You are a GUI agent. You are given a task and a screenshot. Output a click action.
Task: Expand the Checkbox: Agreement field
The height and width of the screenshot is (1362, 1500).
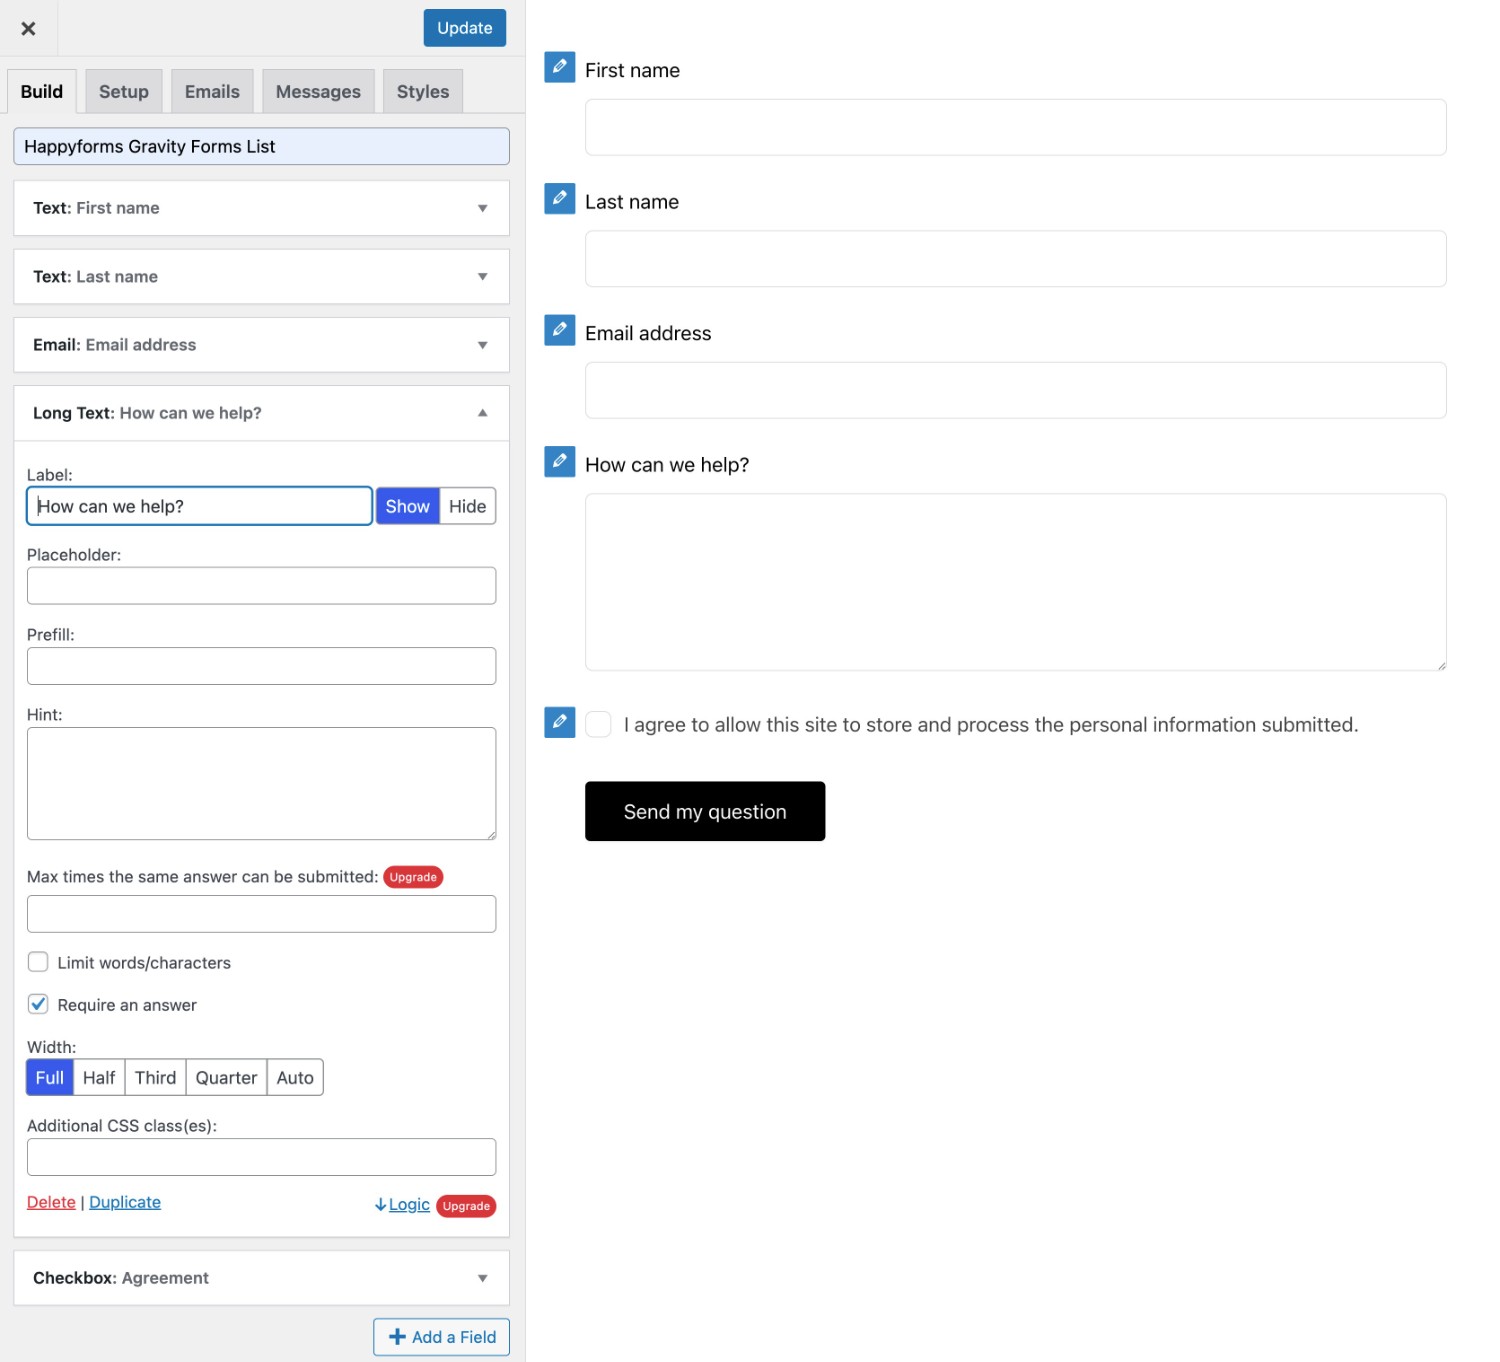(x=261, y=1278)
